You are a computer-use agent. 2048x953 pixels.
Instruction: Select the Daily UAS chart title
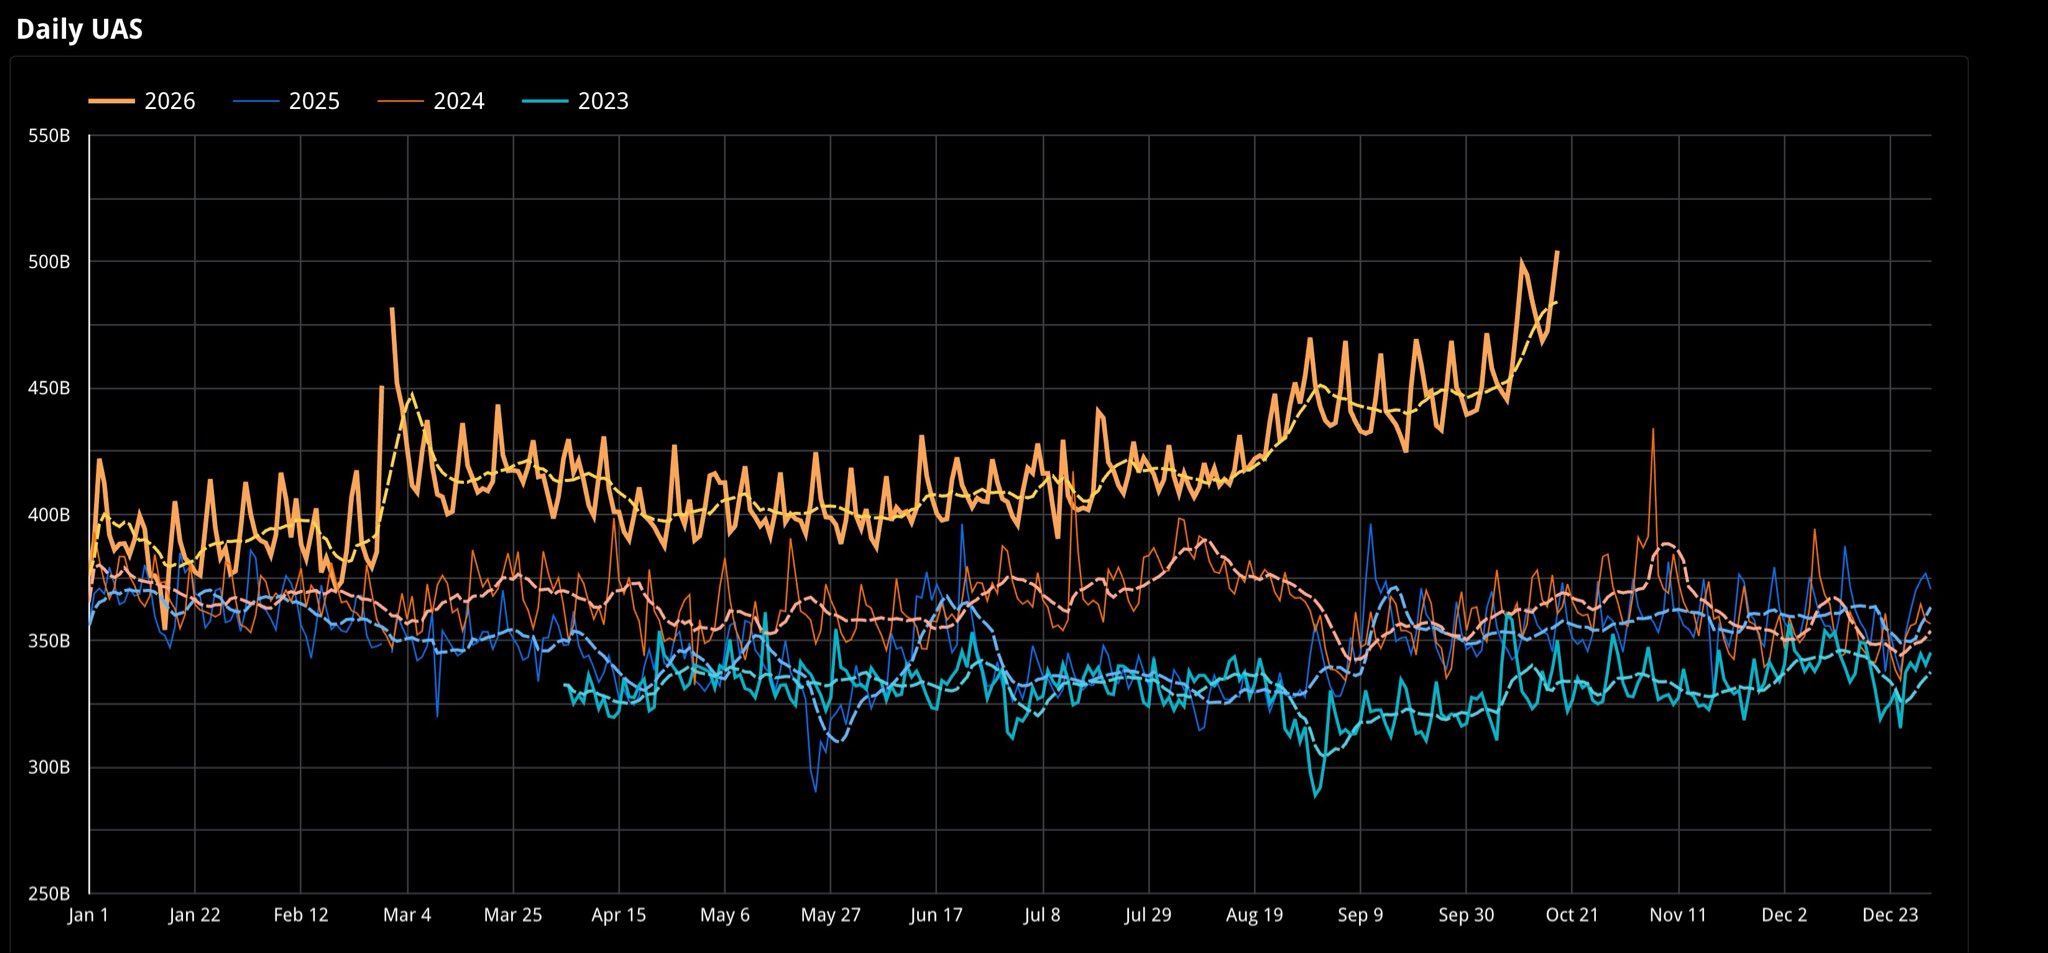coord(80,29)
